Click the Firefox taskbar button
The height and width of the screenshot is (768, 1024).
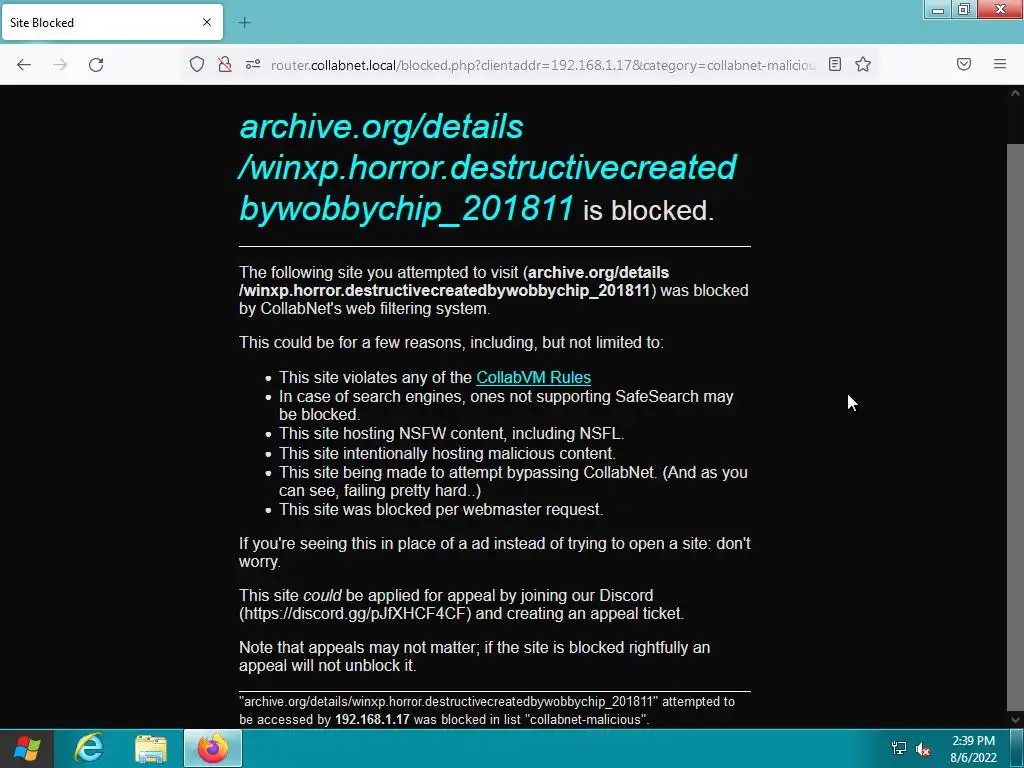[x=213, y=748]
